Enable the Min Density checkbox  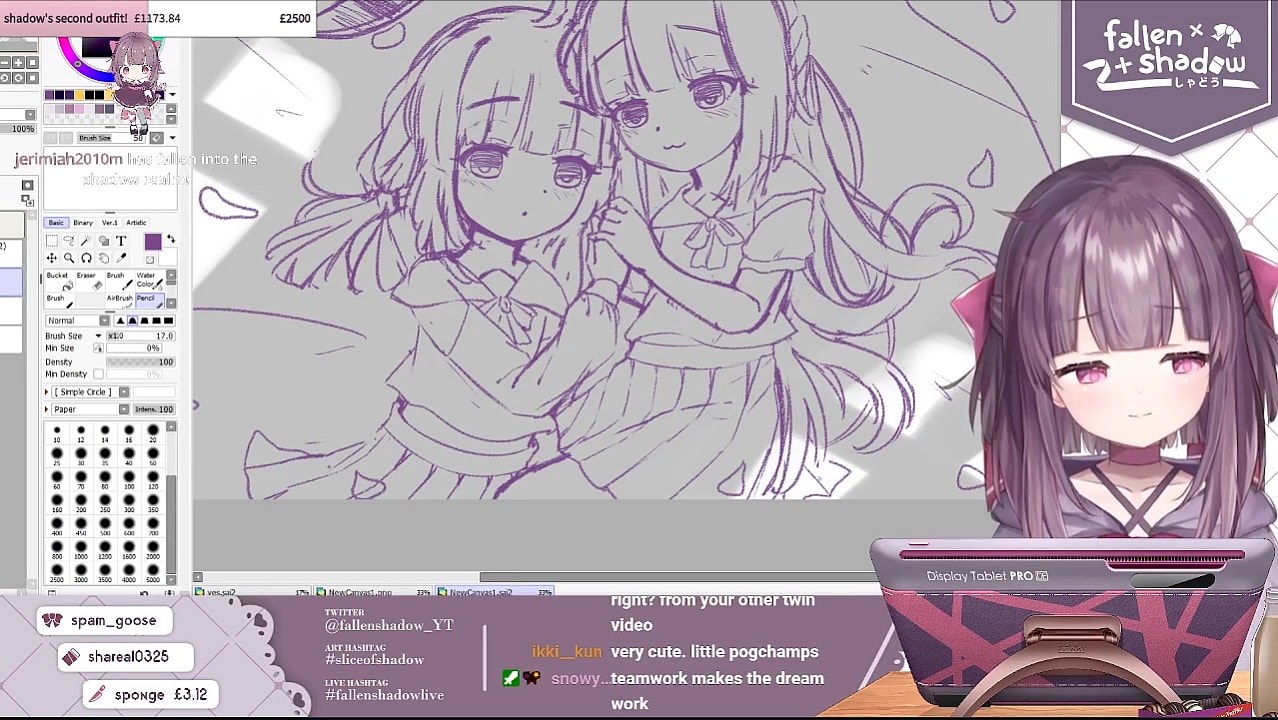[97, 373]
